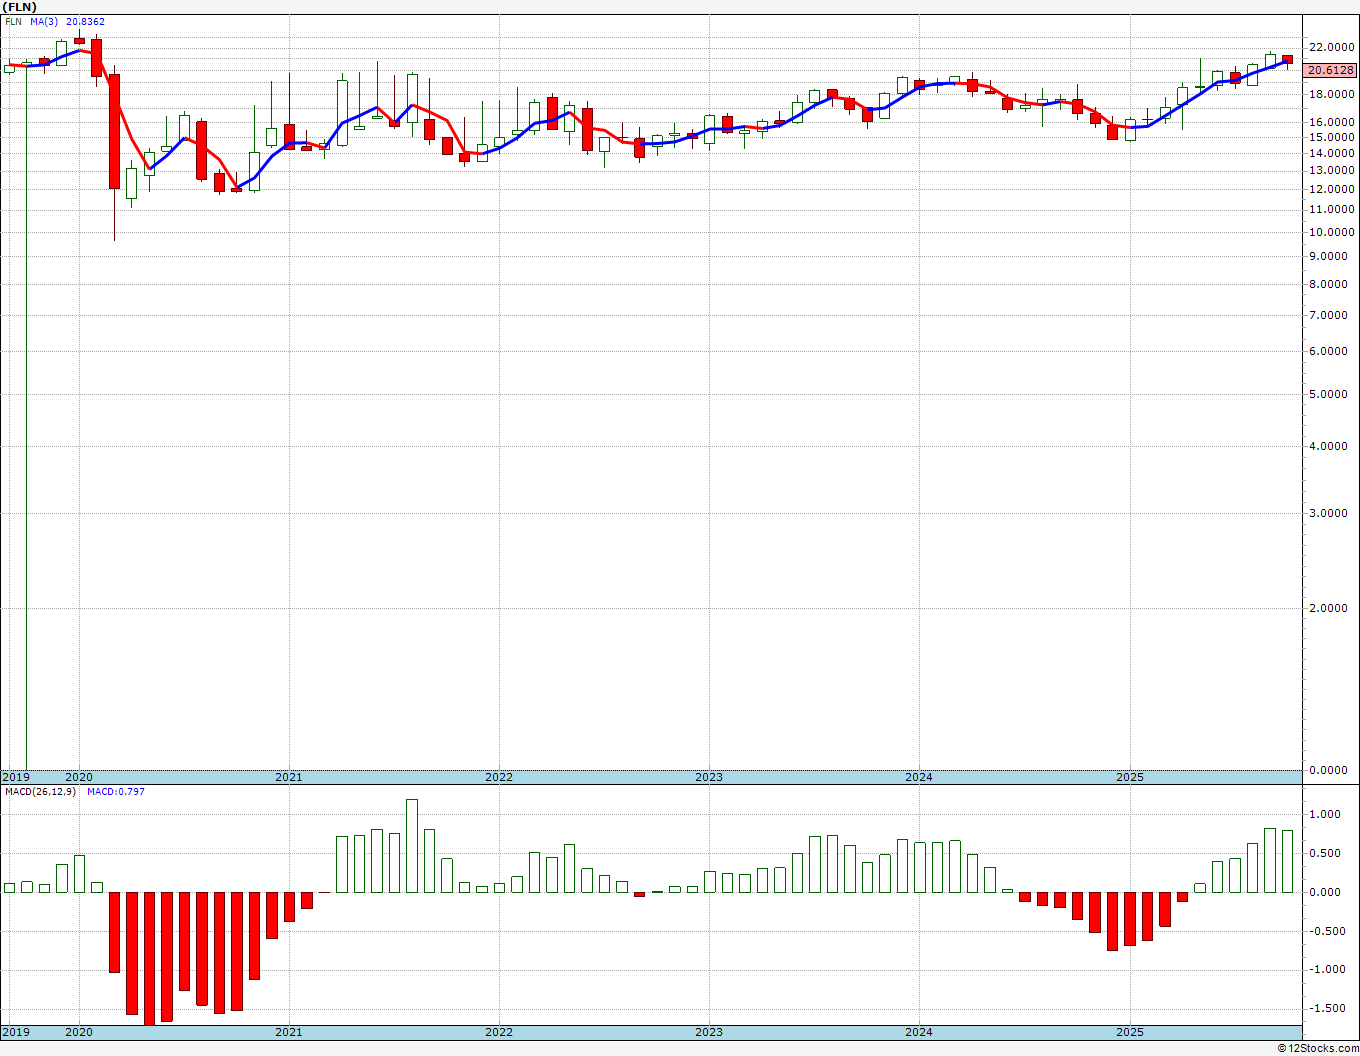Click 2019 on the price chart time axis
The width and height of the screenshot is (1360, 1056).
pyautogui.click(x=16, y=777)
